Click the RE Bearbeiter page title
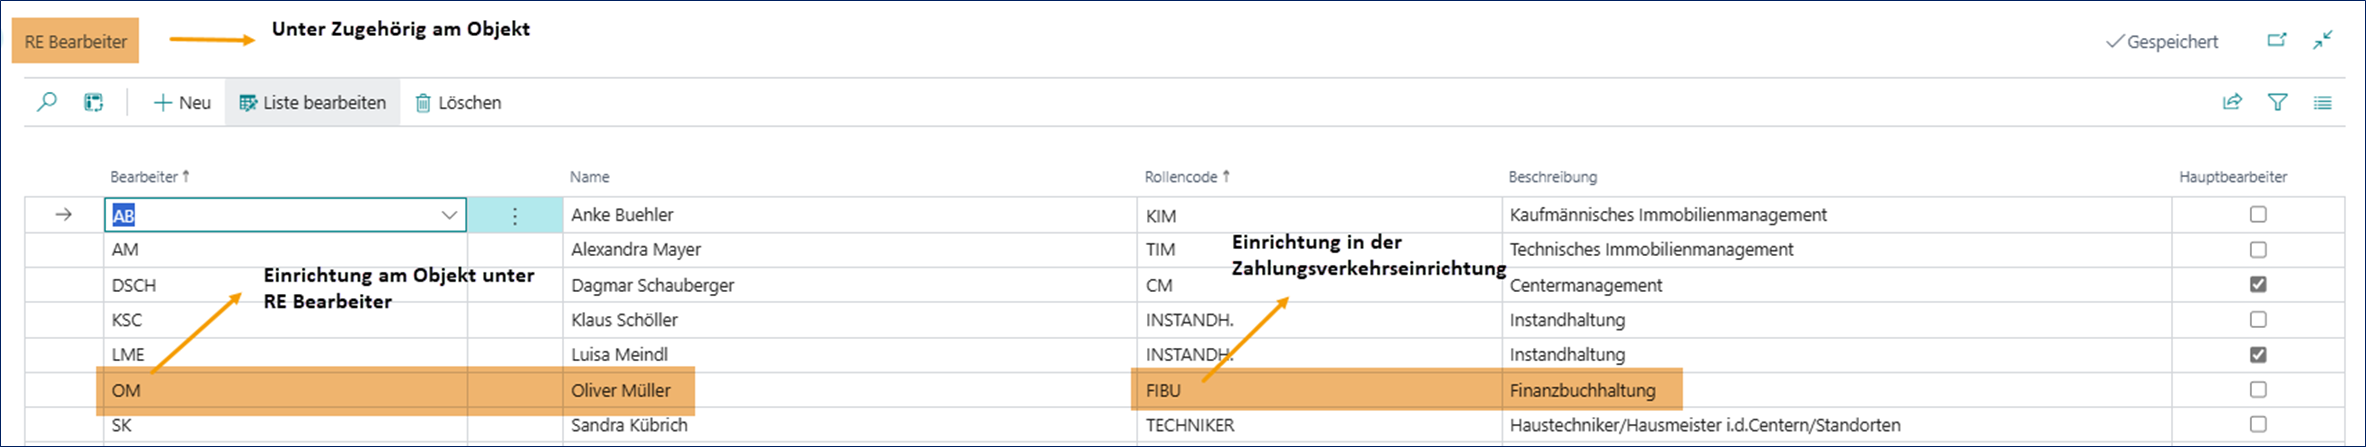 pyautogui.click(x=76, y=42)
